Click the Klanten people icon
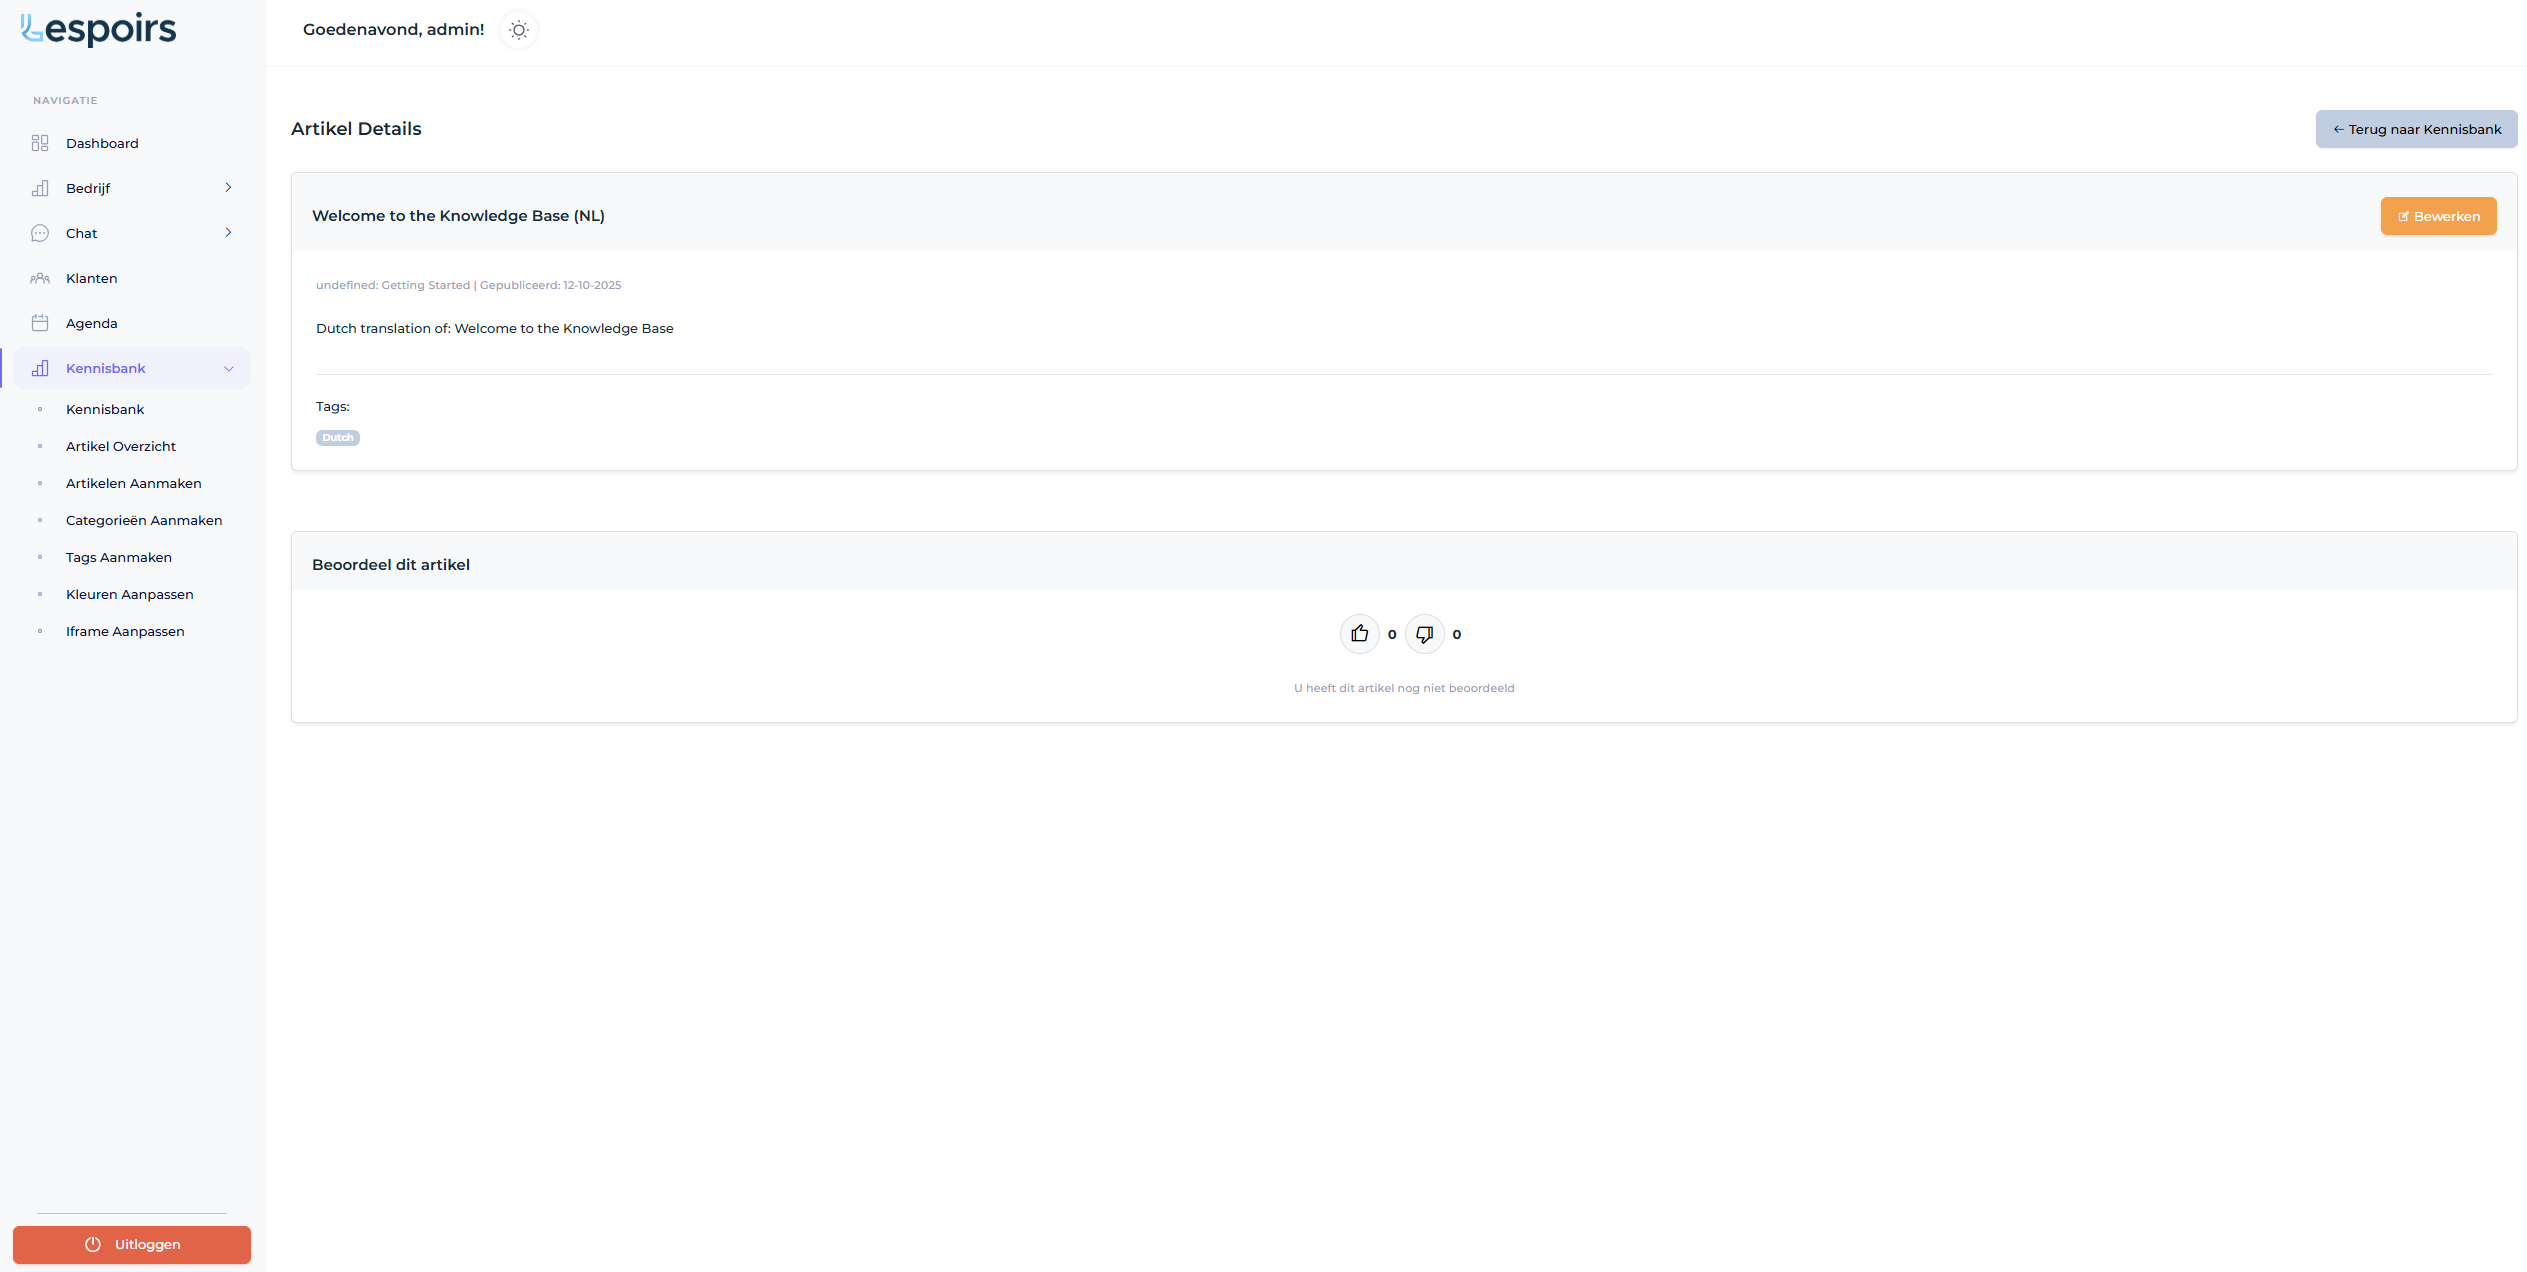The width and height of the screenshot is (2527, 1272). [40, 278]
